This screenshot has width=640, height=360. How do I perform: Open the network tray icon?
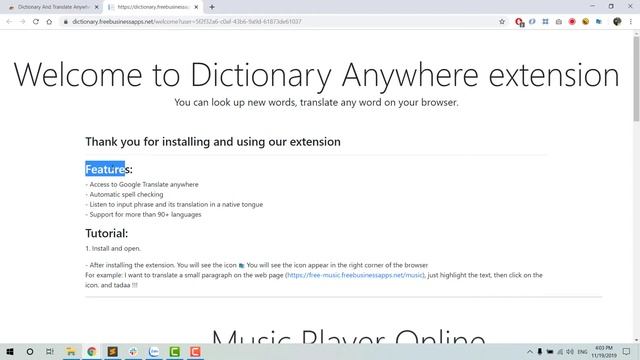click(560, 351)
